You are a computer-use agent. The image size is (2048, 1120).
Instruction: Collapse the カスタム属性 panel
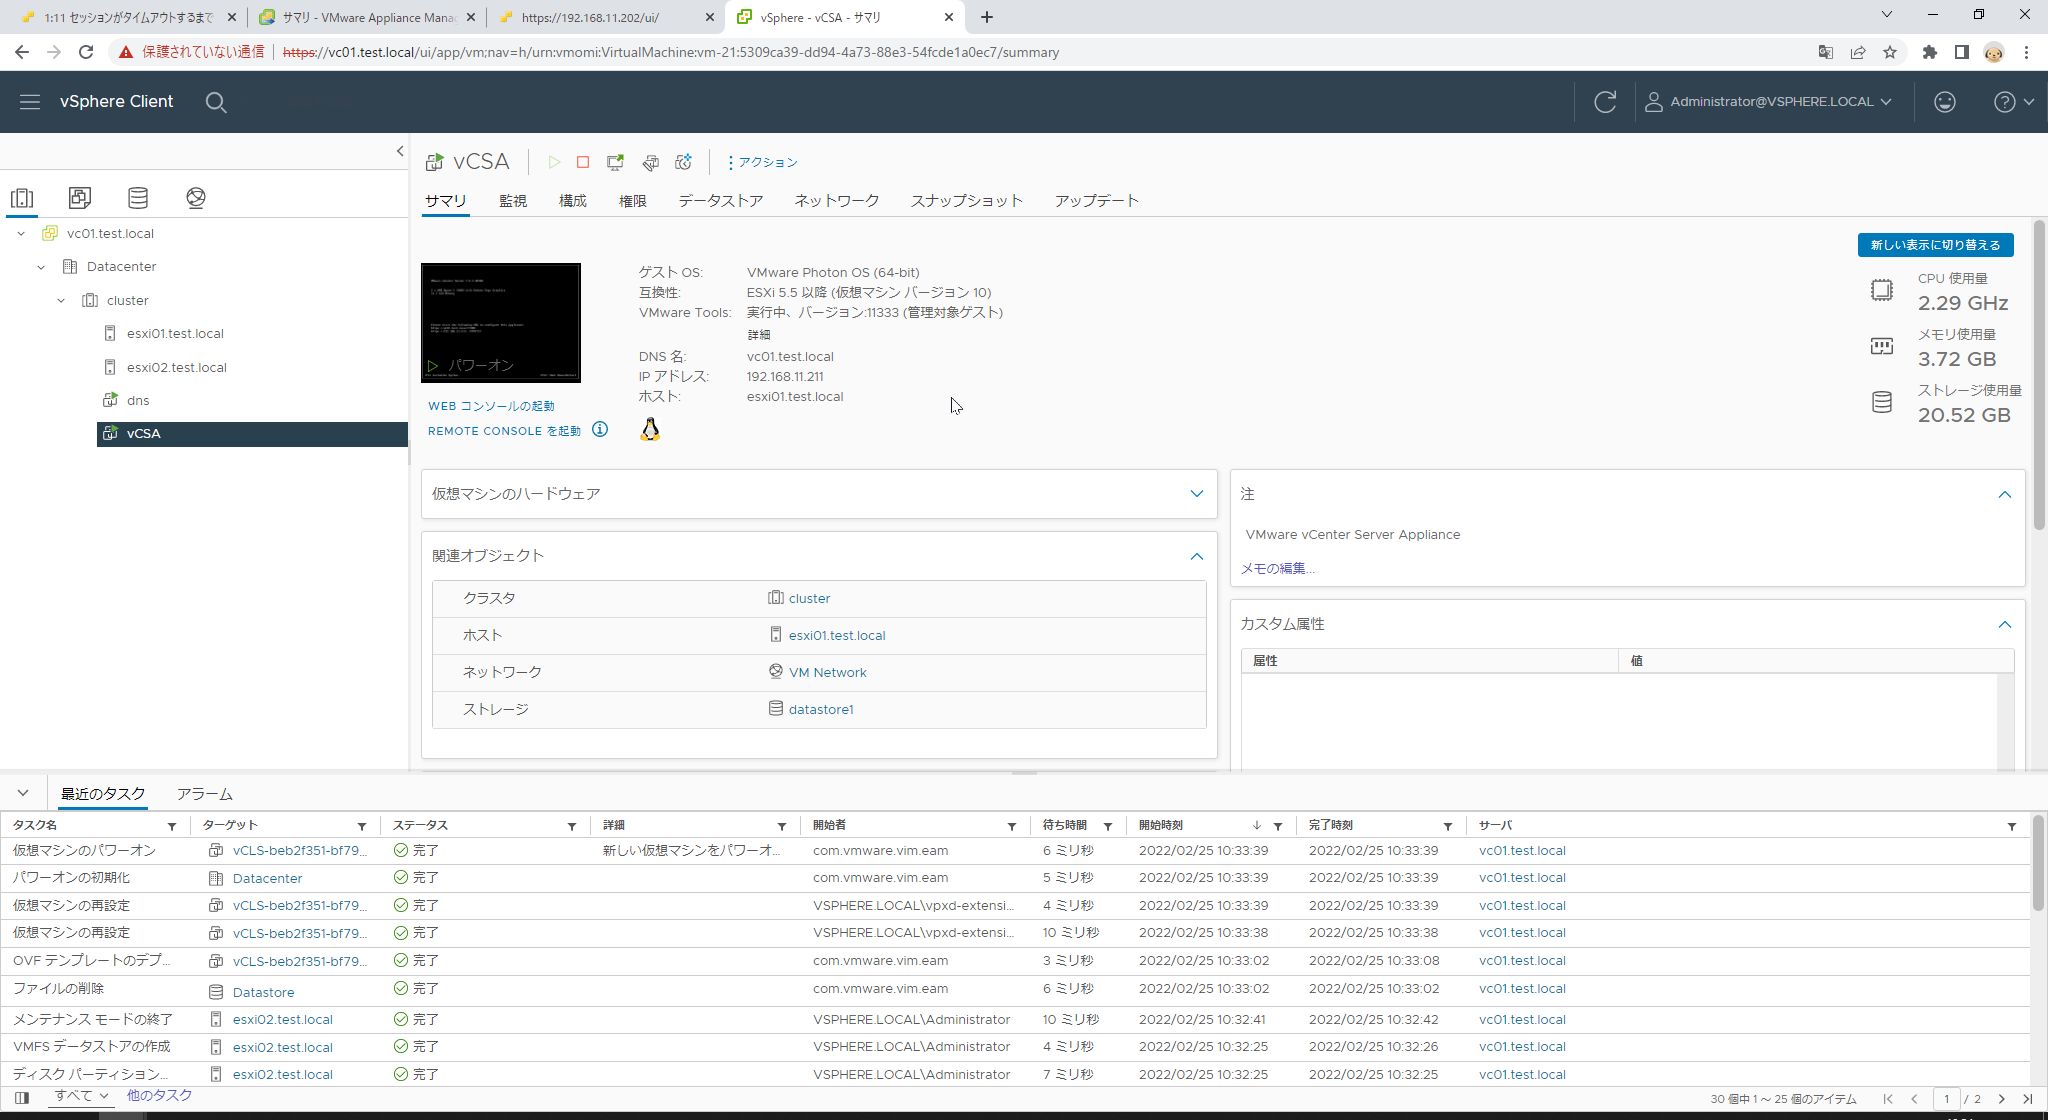click(x=2004, y=624)
